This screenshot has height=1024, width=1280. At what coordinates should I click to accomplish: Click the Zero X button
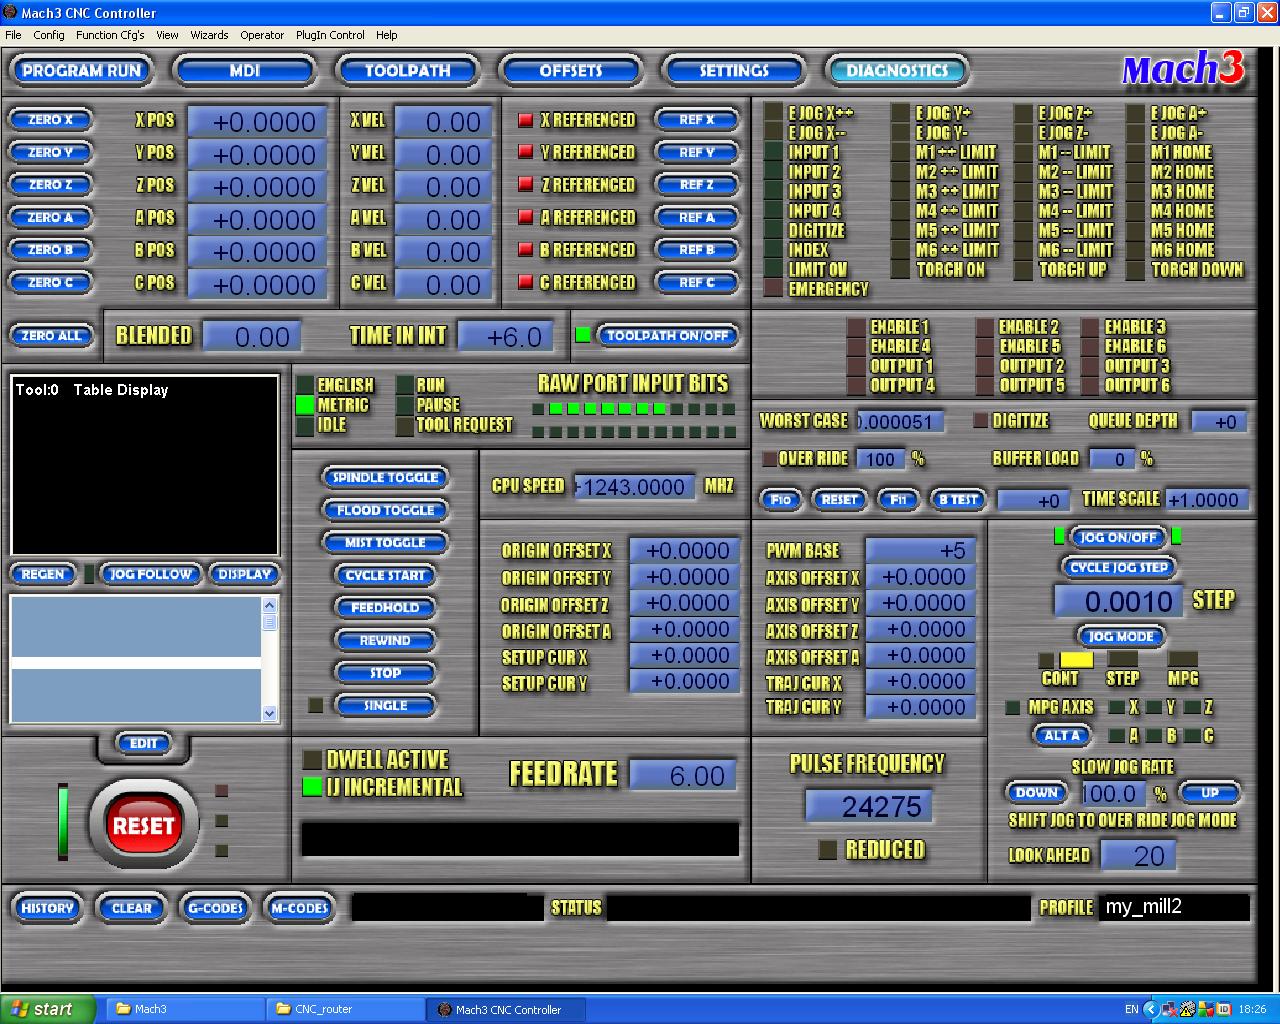[x=50, y=120]
